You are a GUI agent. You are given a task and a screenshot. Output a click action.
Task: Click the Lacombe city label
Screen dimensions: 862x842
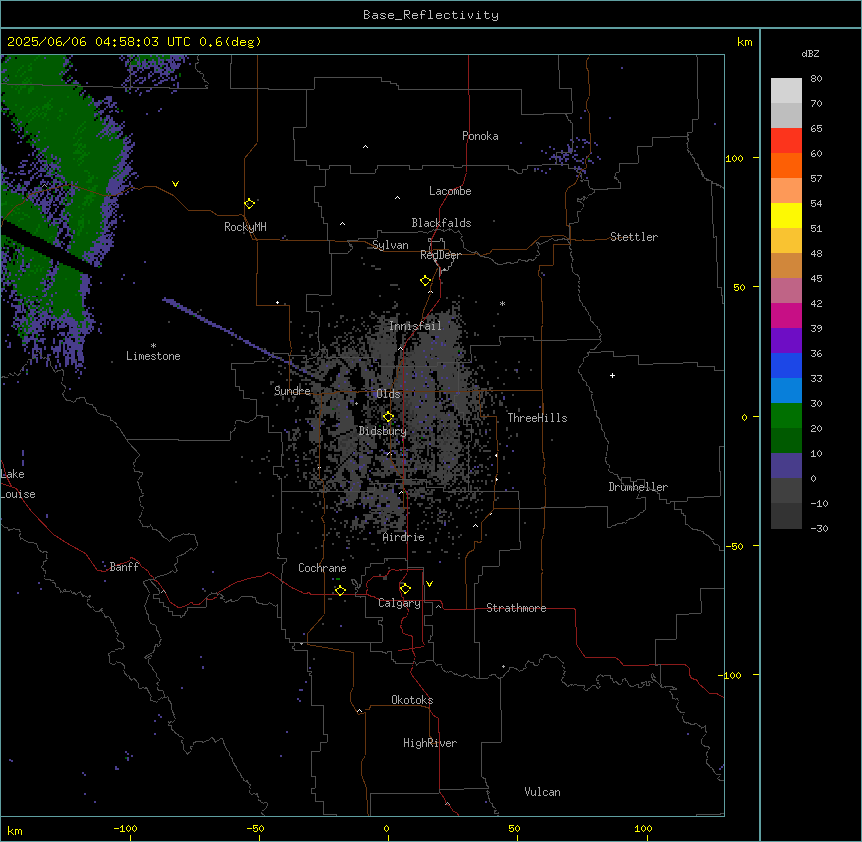tap(450, 191)
